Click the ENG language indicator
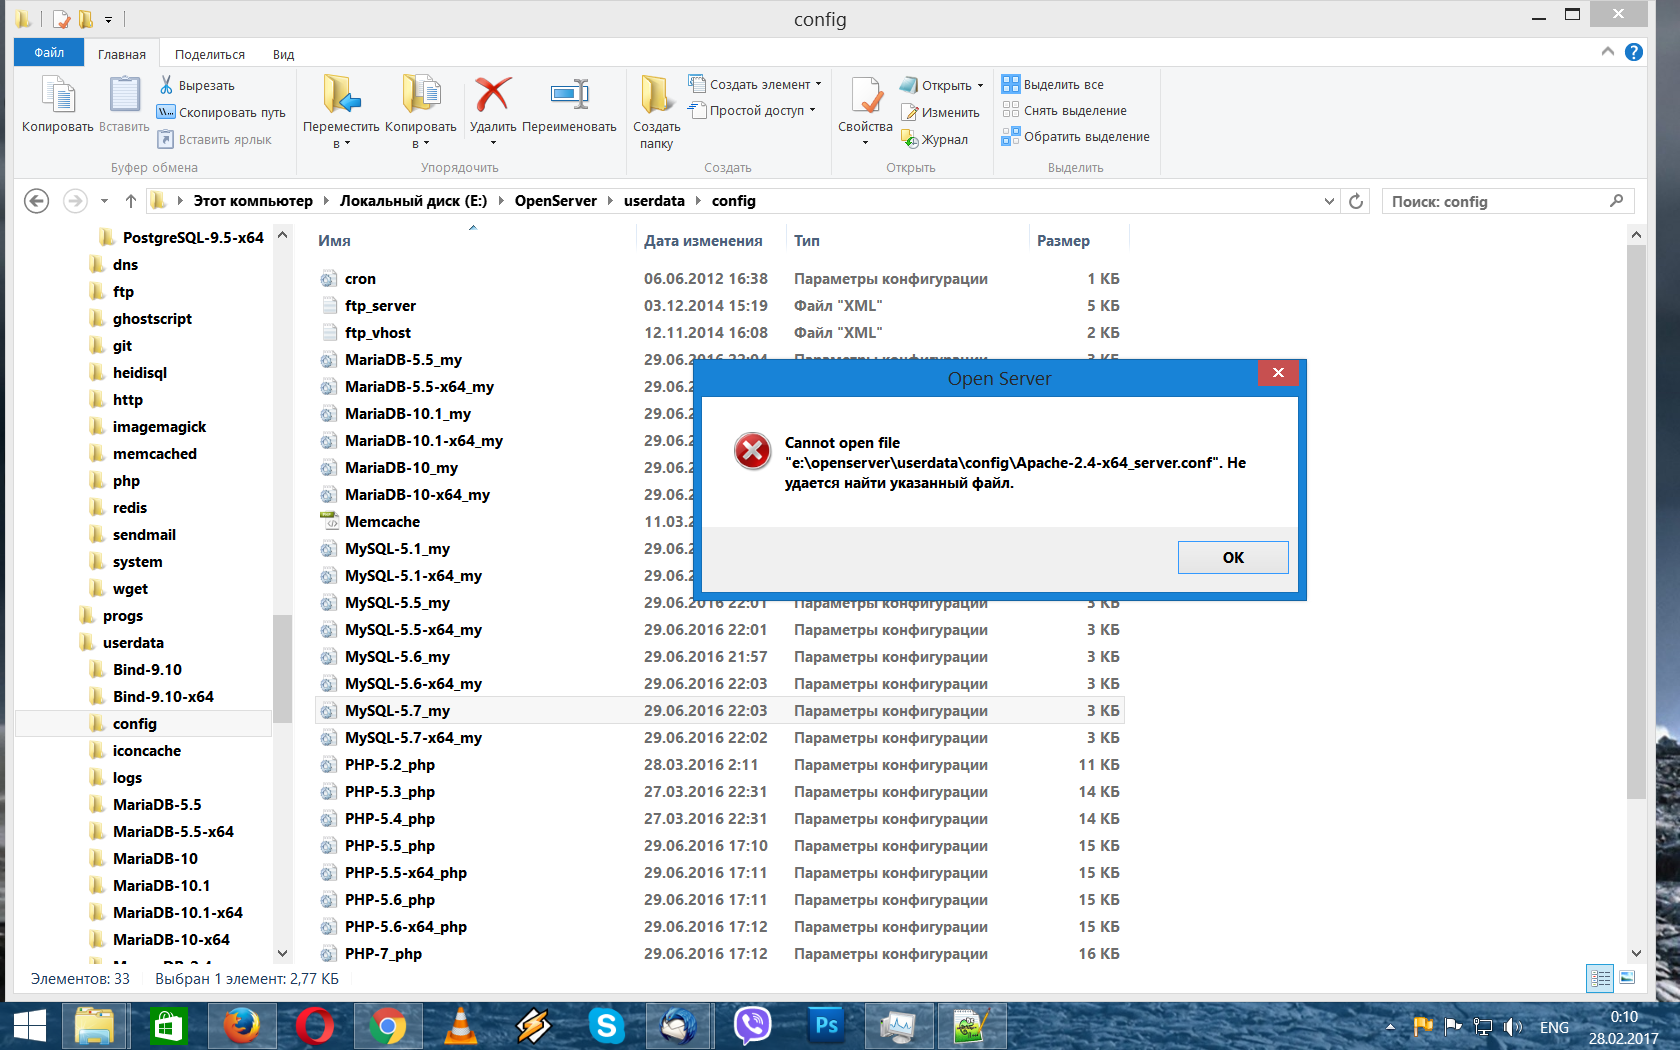The width and height of the screenshot is (1680, 1050). point(1554,1027)
